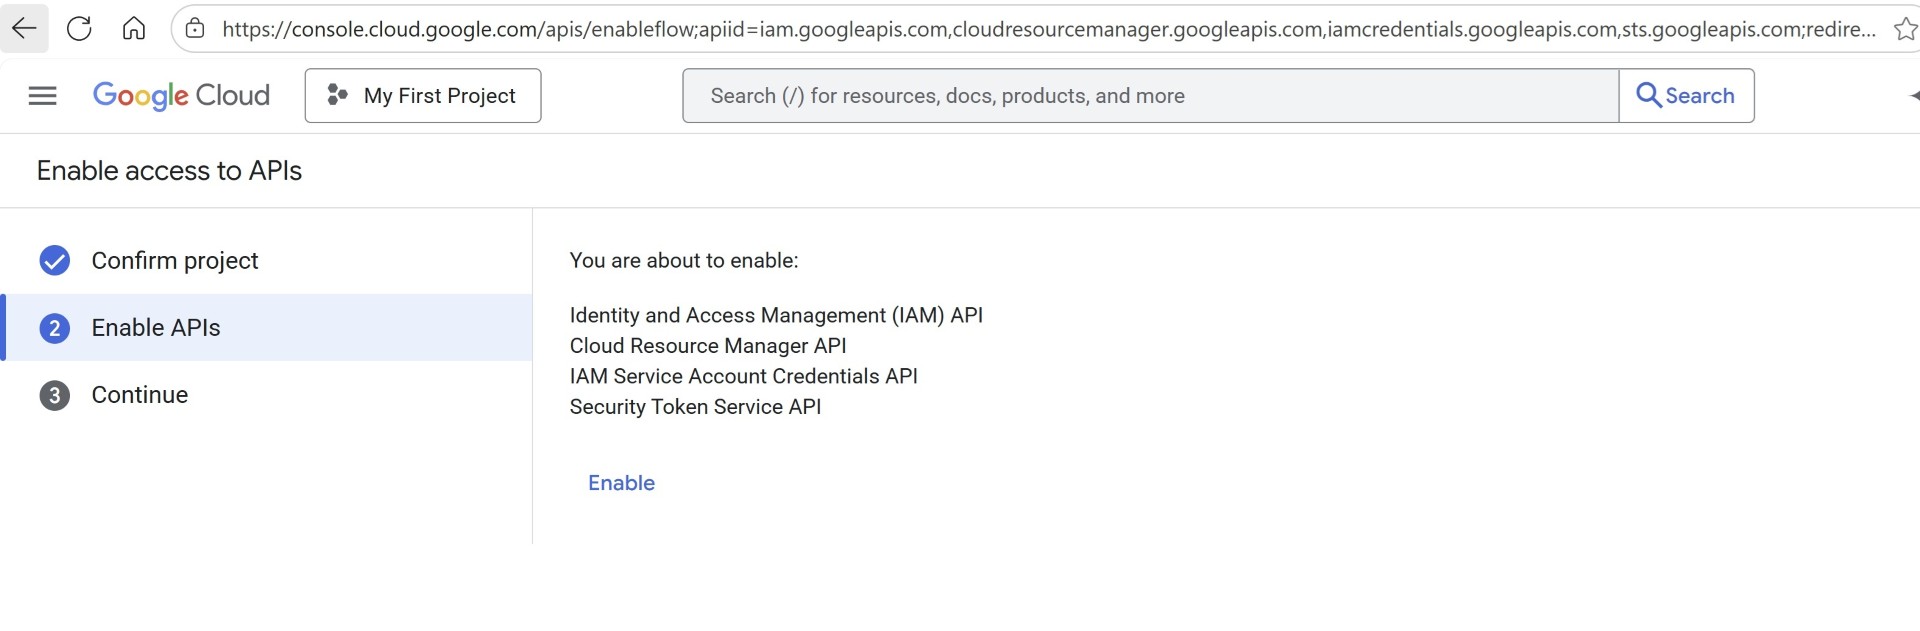Click the browser address bar URL
This screenshot has width=1920, height=631.
[1048, 29]
